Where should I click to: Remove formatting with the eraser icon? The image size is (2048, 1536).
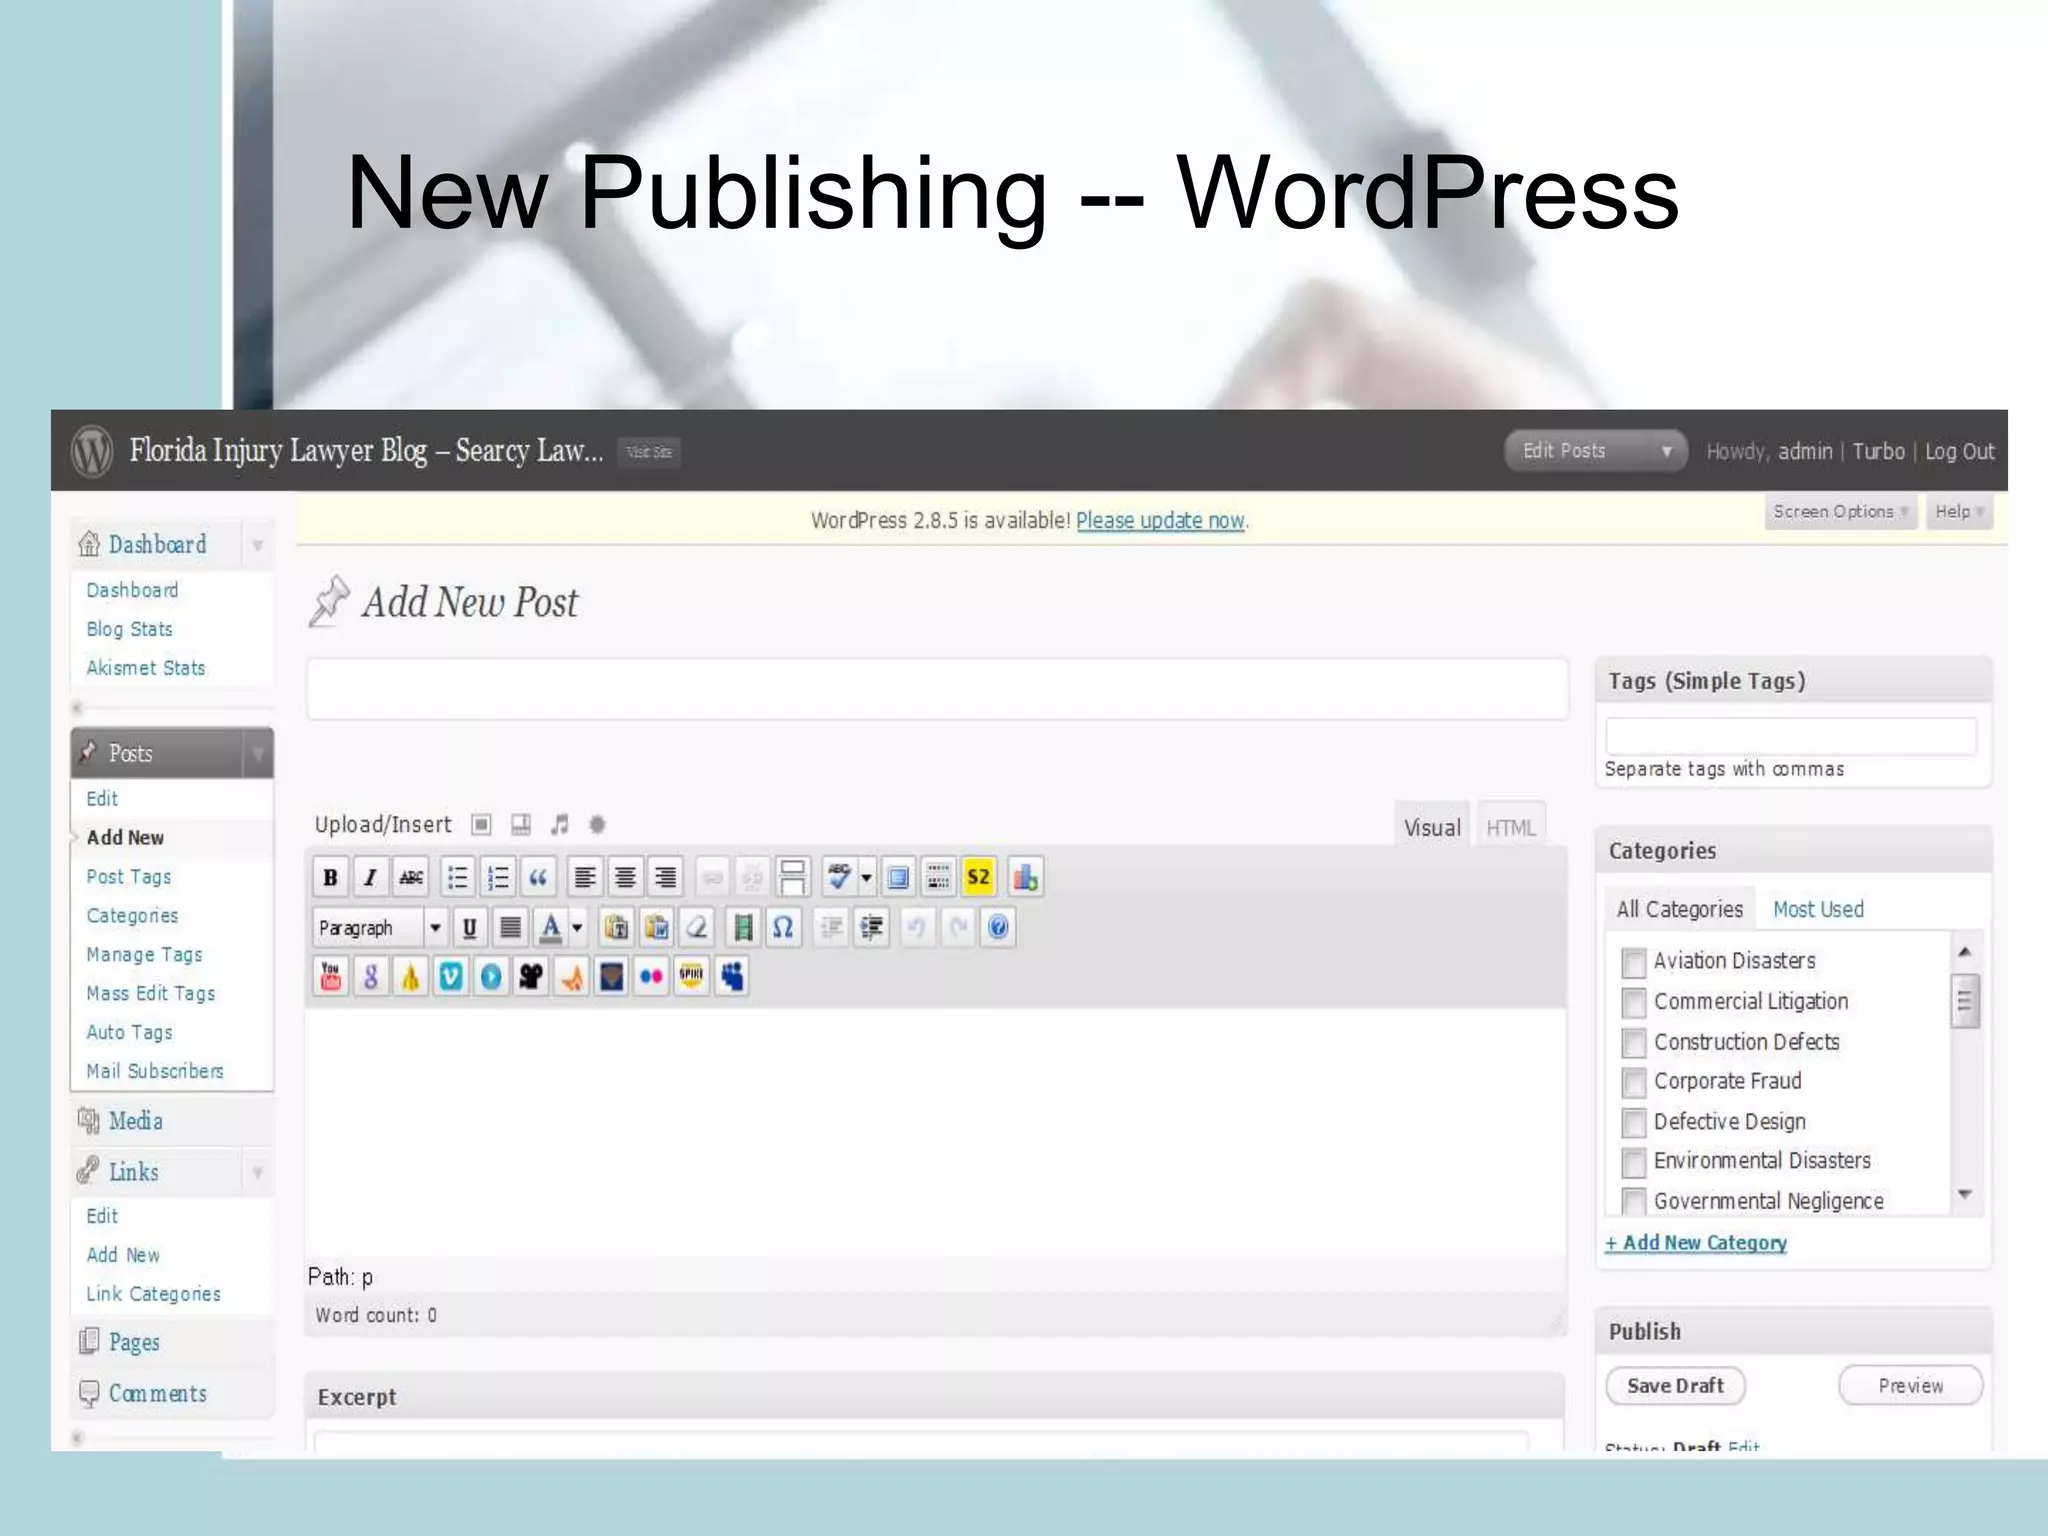coord(697,928)
